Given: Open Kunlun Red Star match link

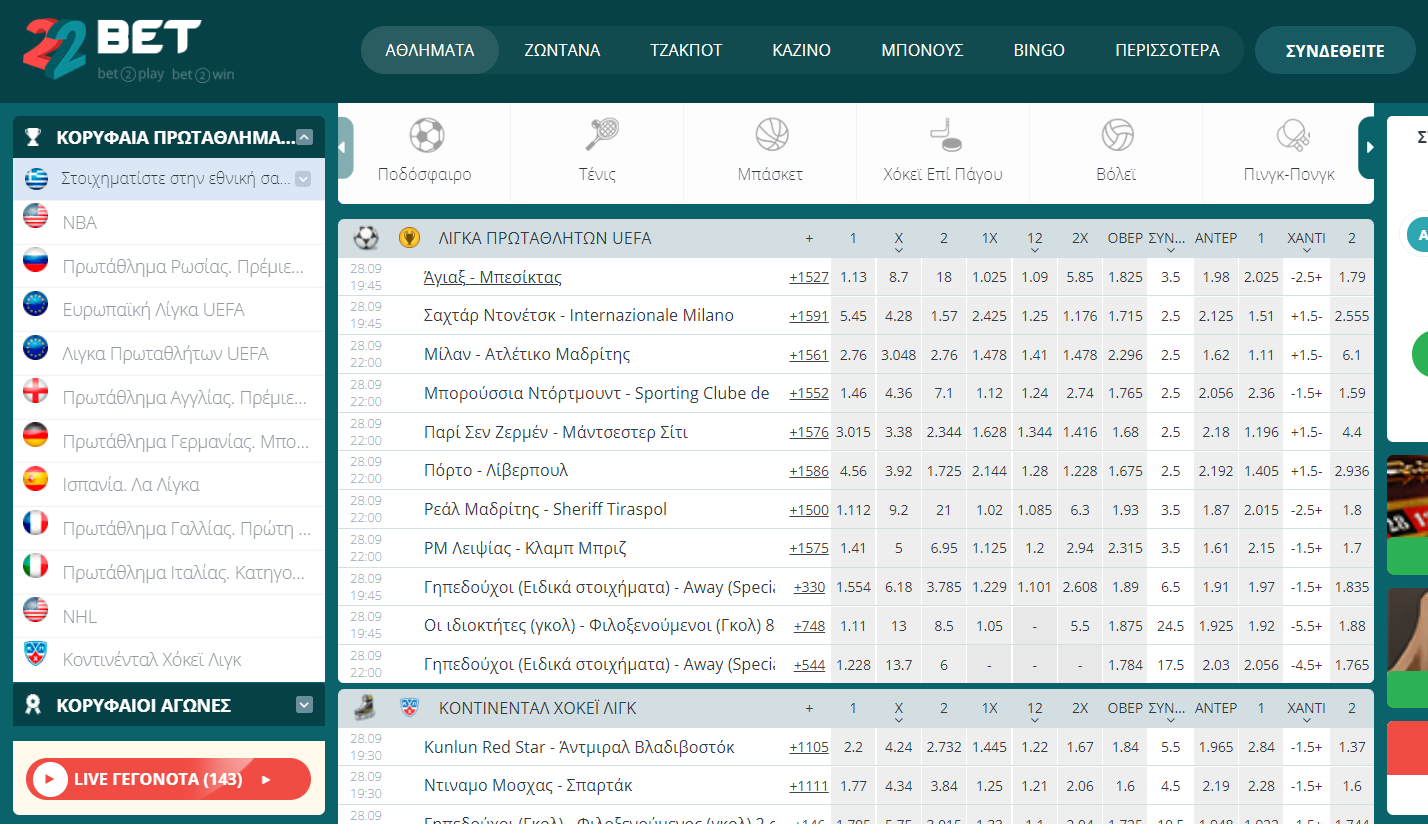Looking at the screenshot, I should [579, 747].
